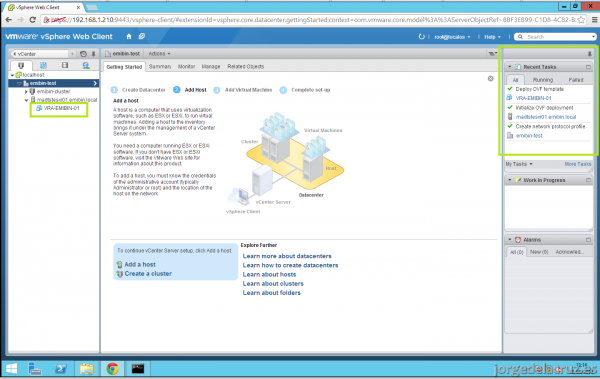Collapse the emibin-test datacenter node
Viewport: 600px width, 379px height.
point(19,83)
